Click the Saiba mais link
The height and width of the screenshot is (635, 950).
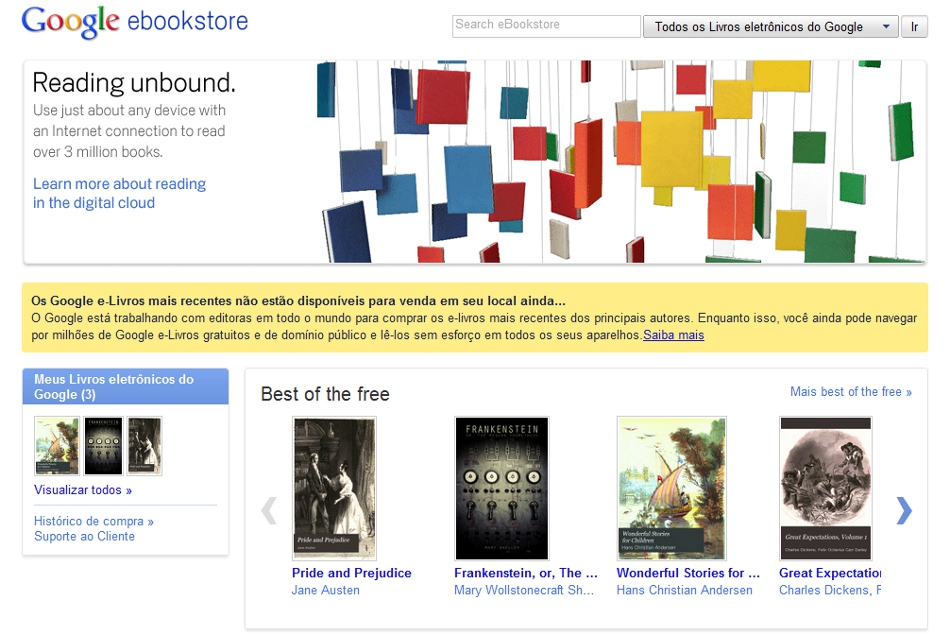point(673,335)
